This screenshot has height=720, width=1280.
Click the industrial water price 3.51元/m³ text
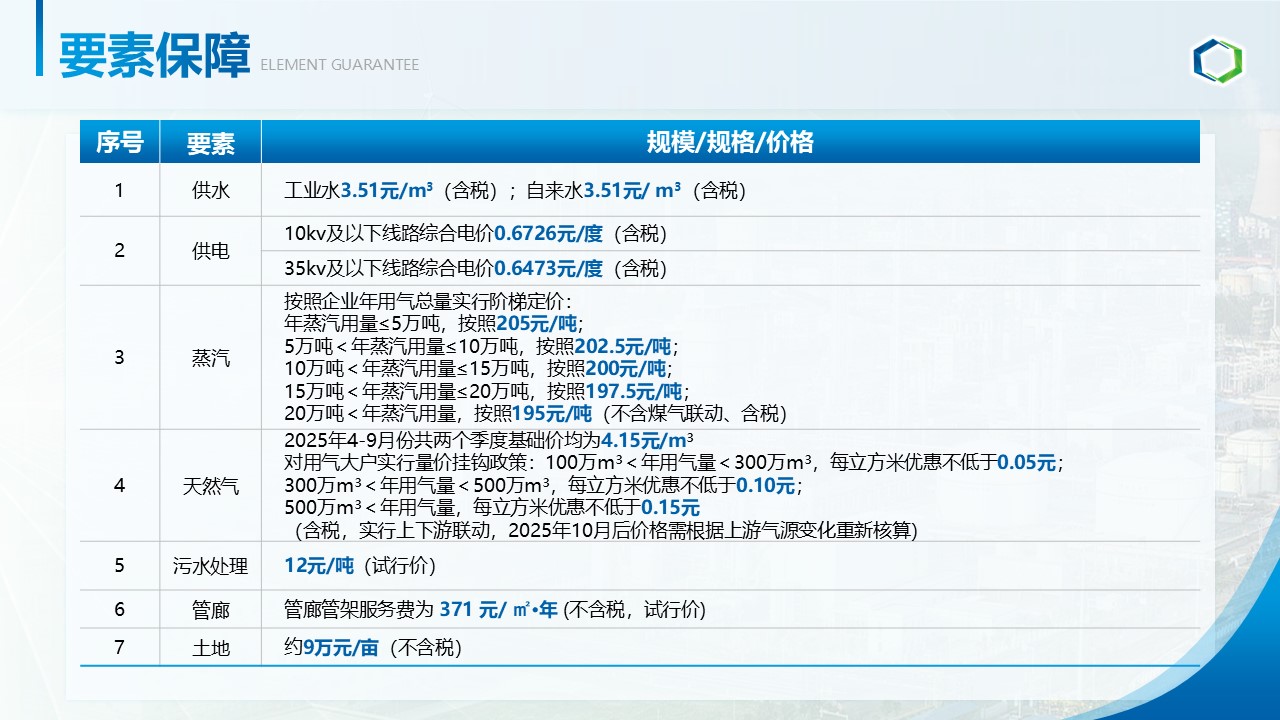pos(387,190)
